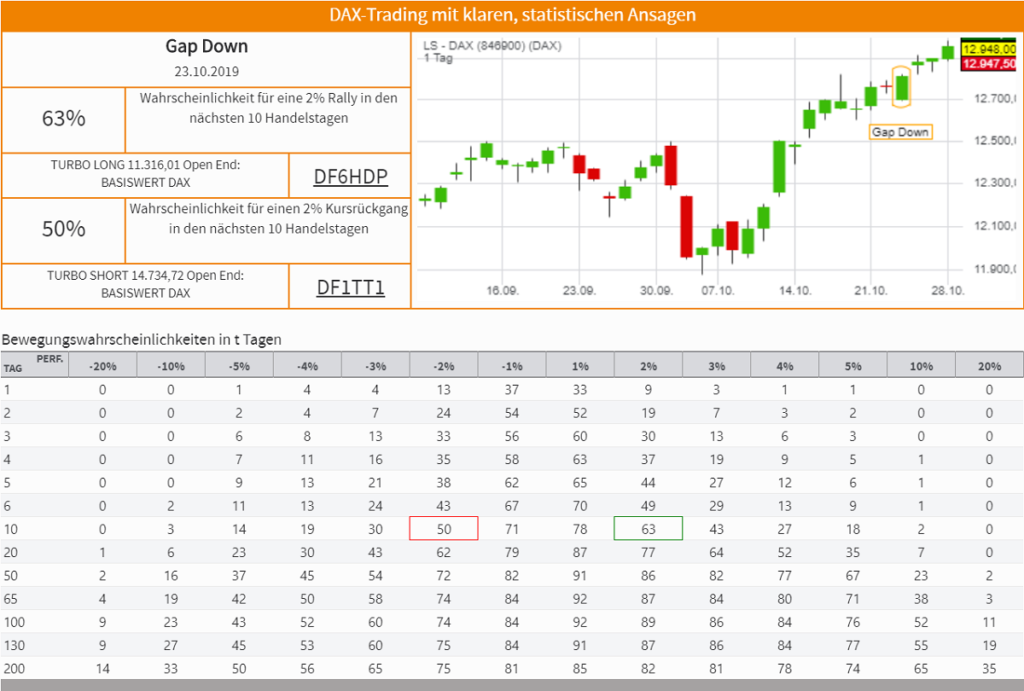The height and width of the screenshot is (691, 1024).
Task: Click the TAG PERF. corner header cell
Action: tap(35, 364)
